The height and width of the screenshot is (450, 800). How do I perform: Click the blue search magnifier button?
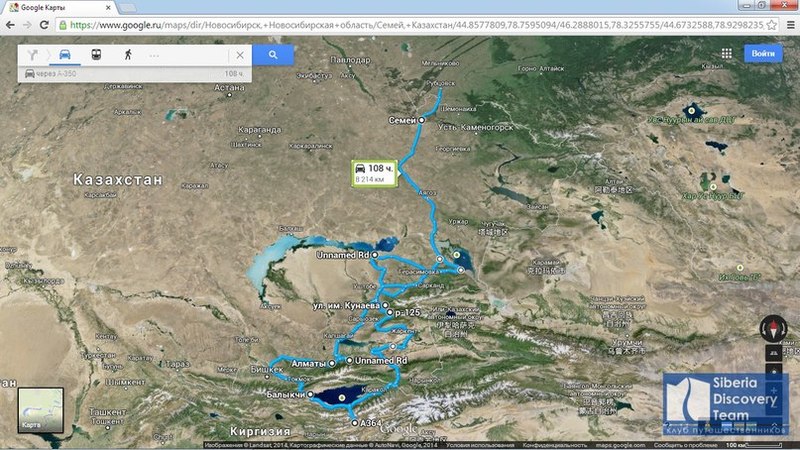(x=273, y=55)
